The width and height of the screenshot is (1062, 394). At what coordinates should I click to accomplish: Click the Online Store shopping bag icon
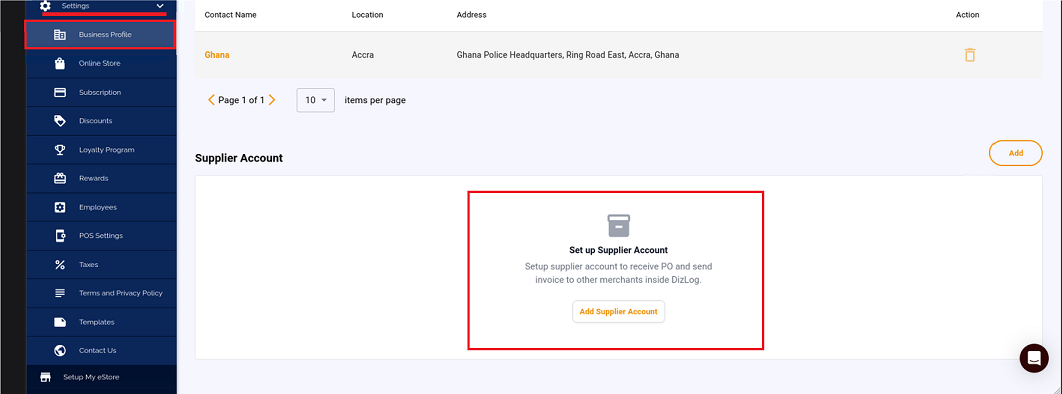pos(60,64)
